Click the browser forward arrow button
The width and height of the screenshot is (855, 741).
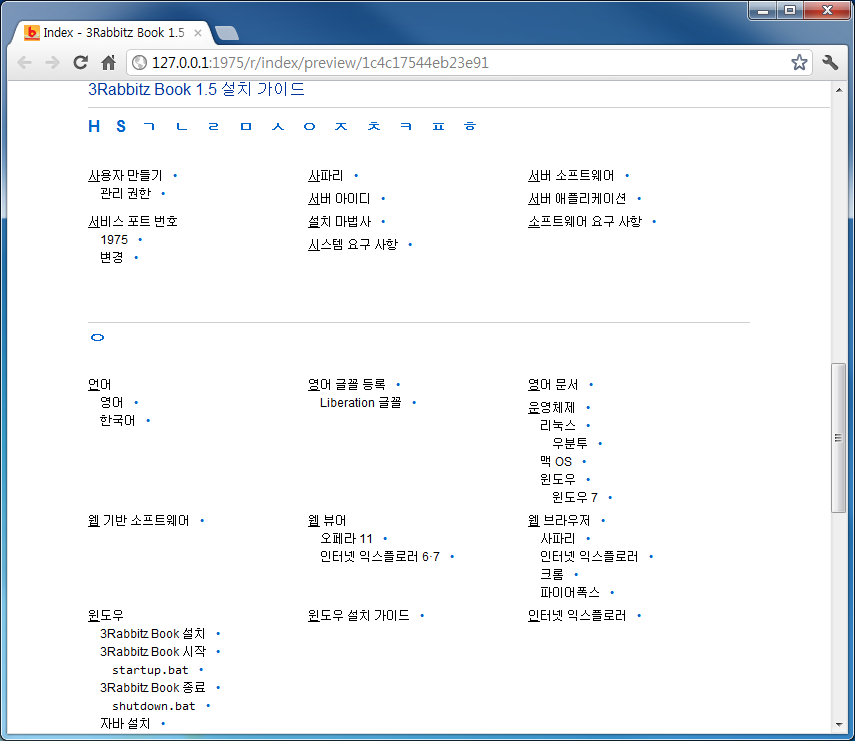(x=52, y=63)
